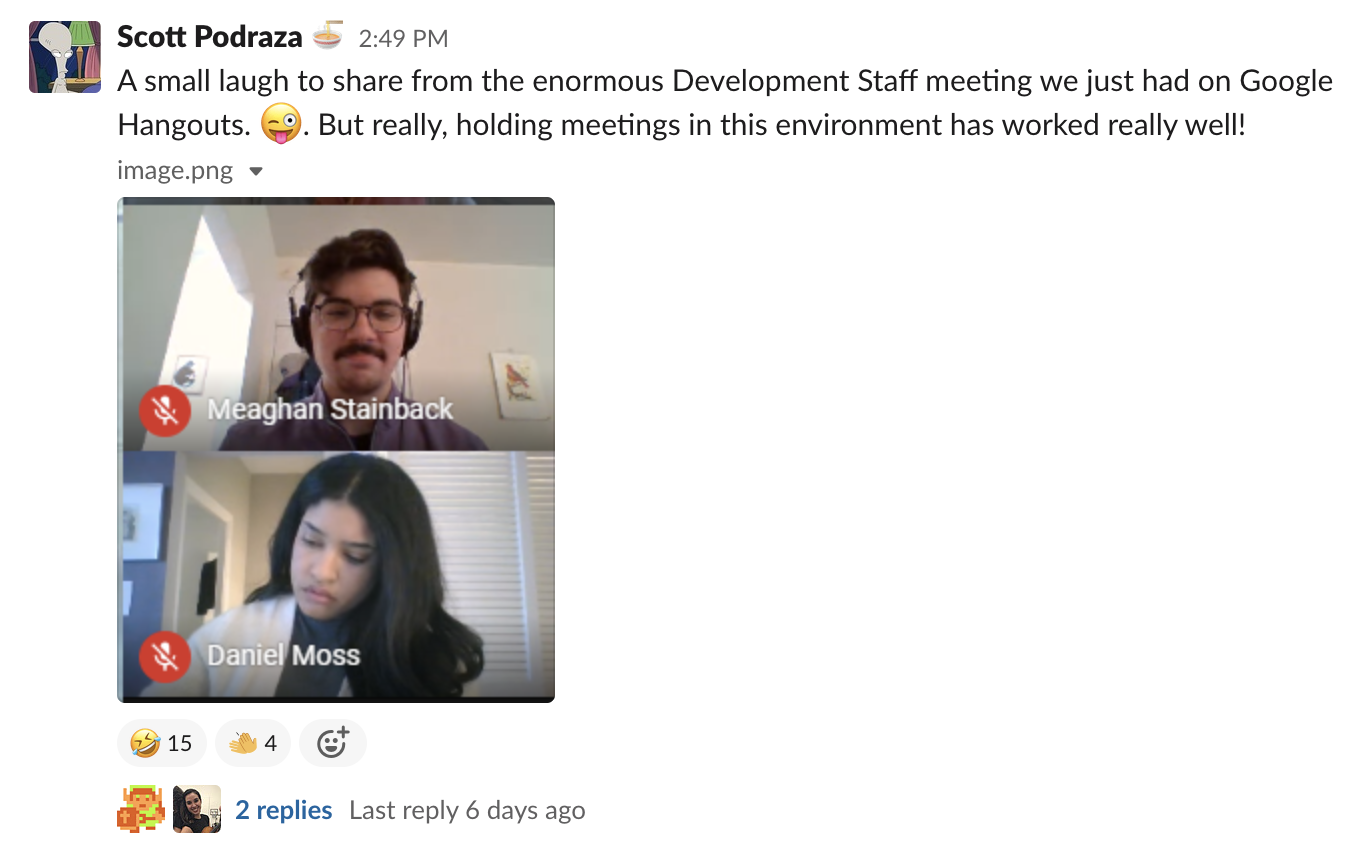This screenshot has width=1362, height=846.
Task: Open the 2 replies thread link
Action: coord(284,810)
